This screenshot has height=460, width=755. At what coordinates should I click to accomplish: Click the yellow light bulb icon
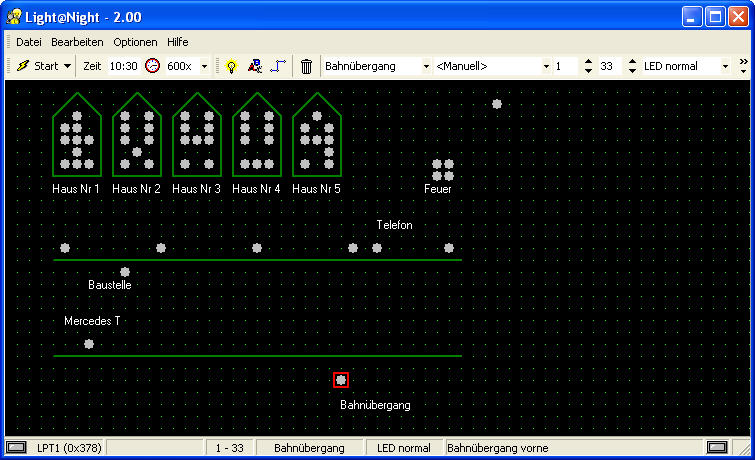[232, 66]
